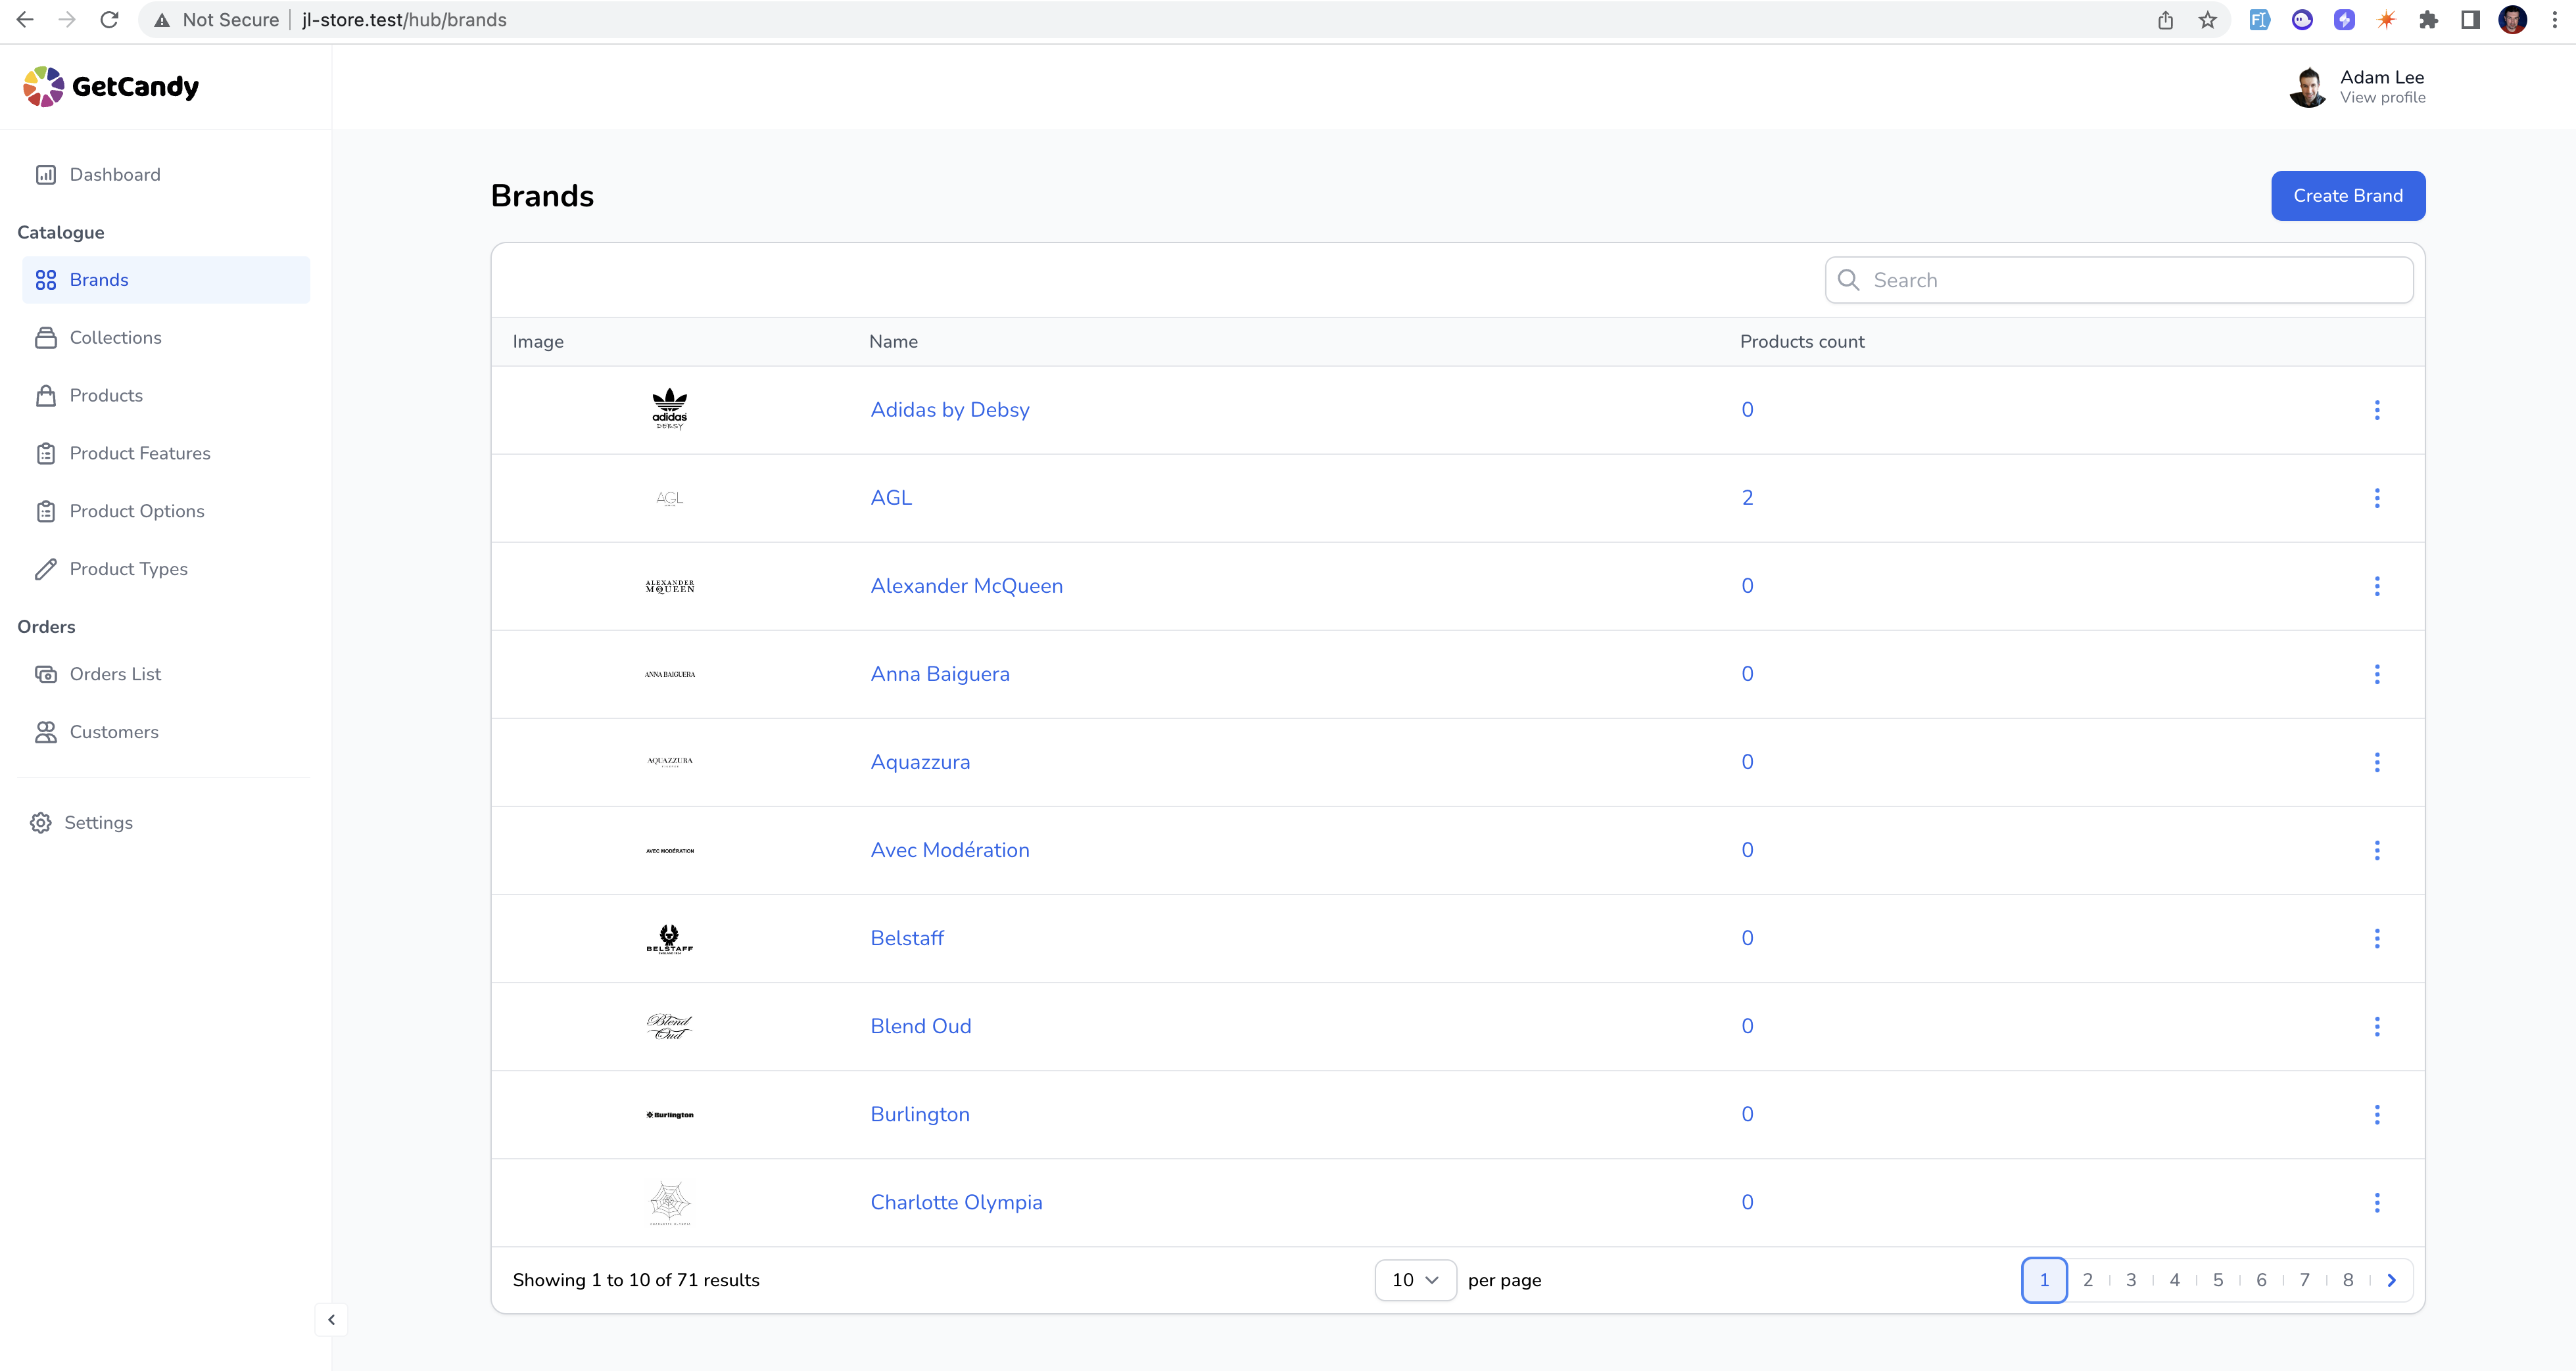Click the Product Types pencil icon
Screen dimensions: 2576x1371
click(46, 569)
